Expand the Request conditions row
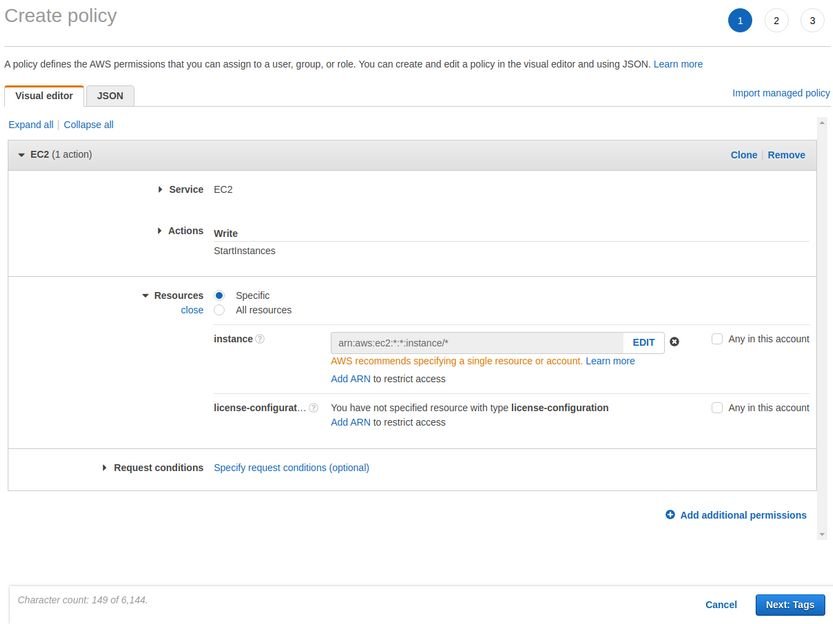Screen dimensions: 833x624 (104, 468)
